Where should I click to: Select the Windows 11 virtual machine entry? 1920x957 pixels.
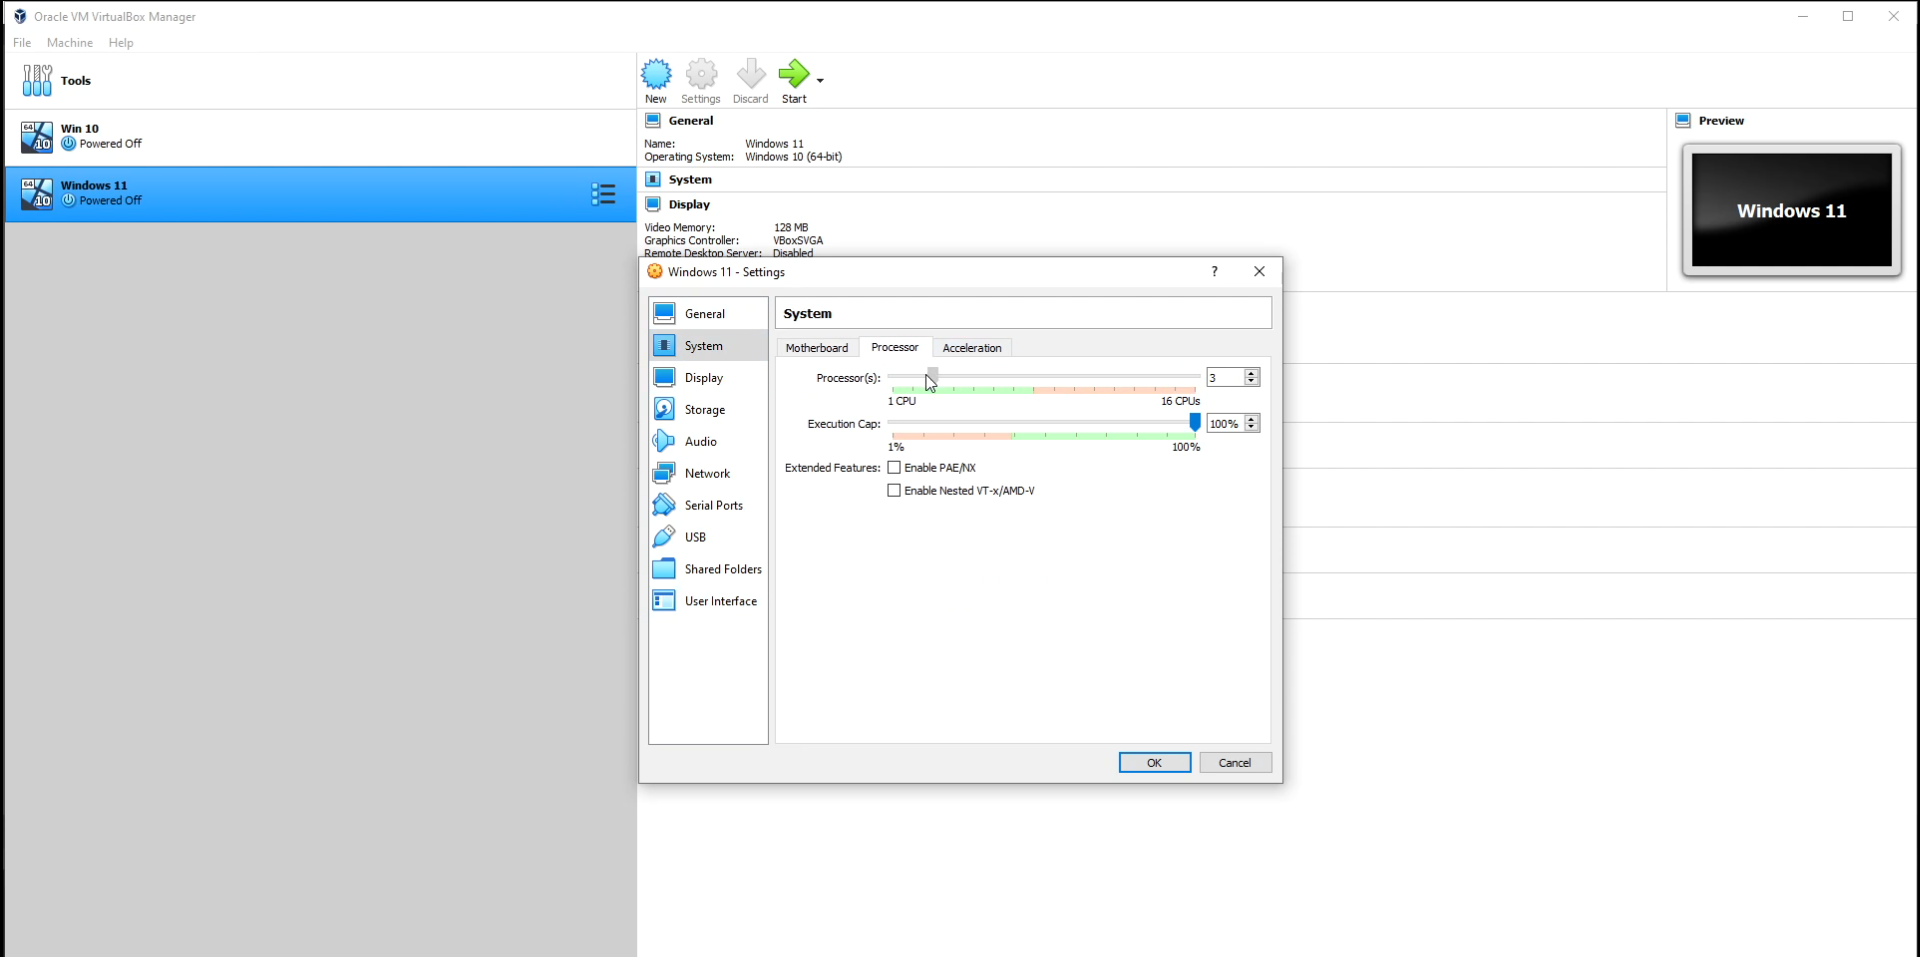[320, 194]
